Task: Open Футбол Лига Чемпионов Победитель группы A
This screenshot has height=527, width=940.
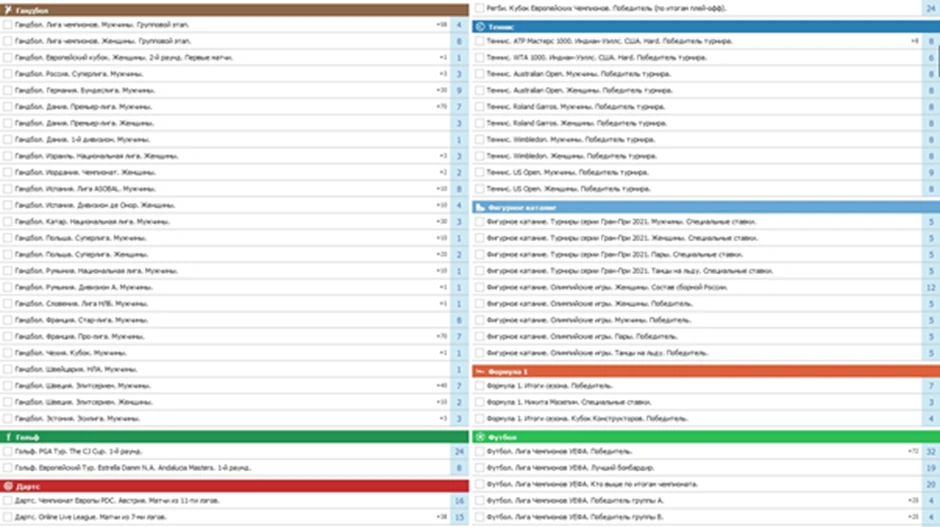Action: pyautogui.click(x=575, y=500)
